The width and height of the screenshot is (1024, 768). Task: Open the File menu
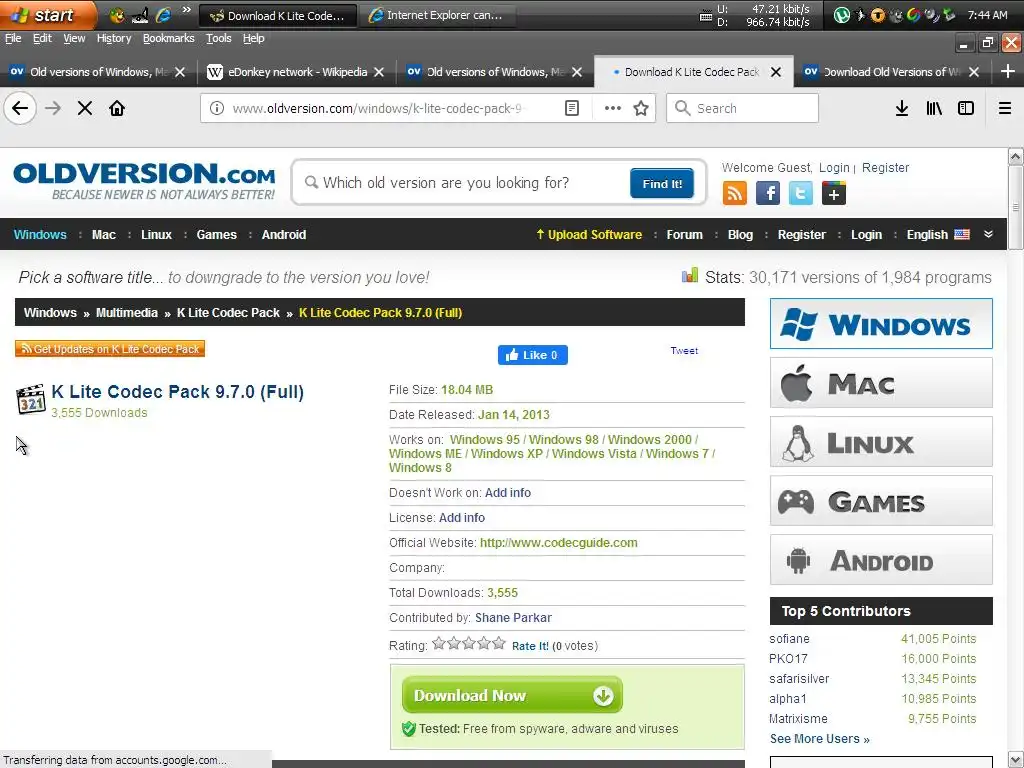pos(13,38)
